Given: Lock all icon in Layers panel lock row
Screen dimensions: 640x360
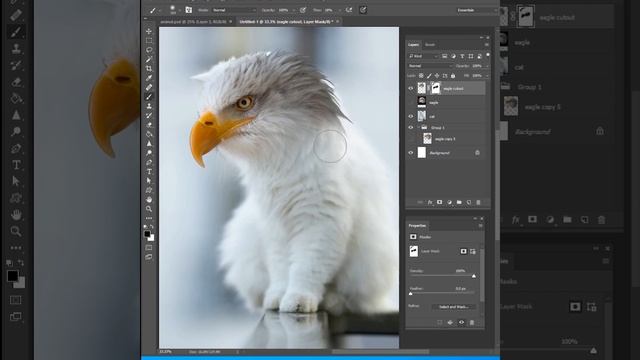Looking at the screenshot, I should pos(453,76).
